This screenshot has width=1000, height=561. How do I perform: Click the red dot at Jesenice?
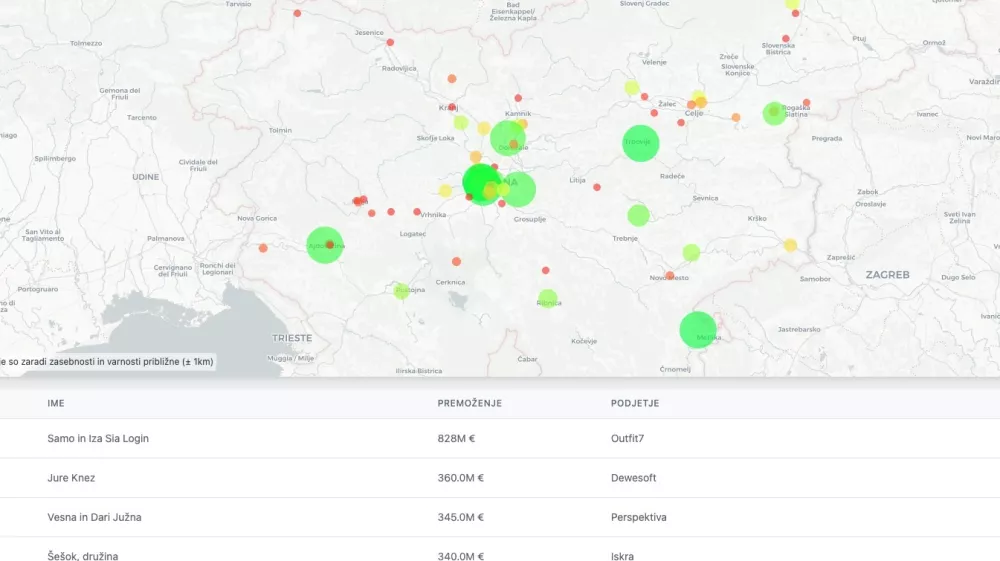tap(390, 43)
